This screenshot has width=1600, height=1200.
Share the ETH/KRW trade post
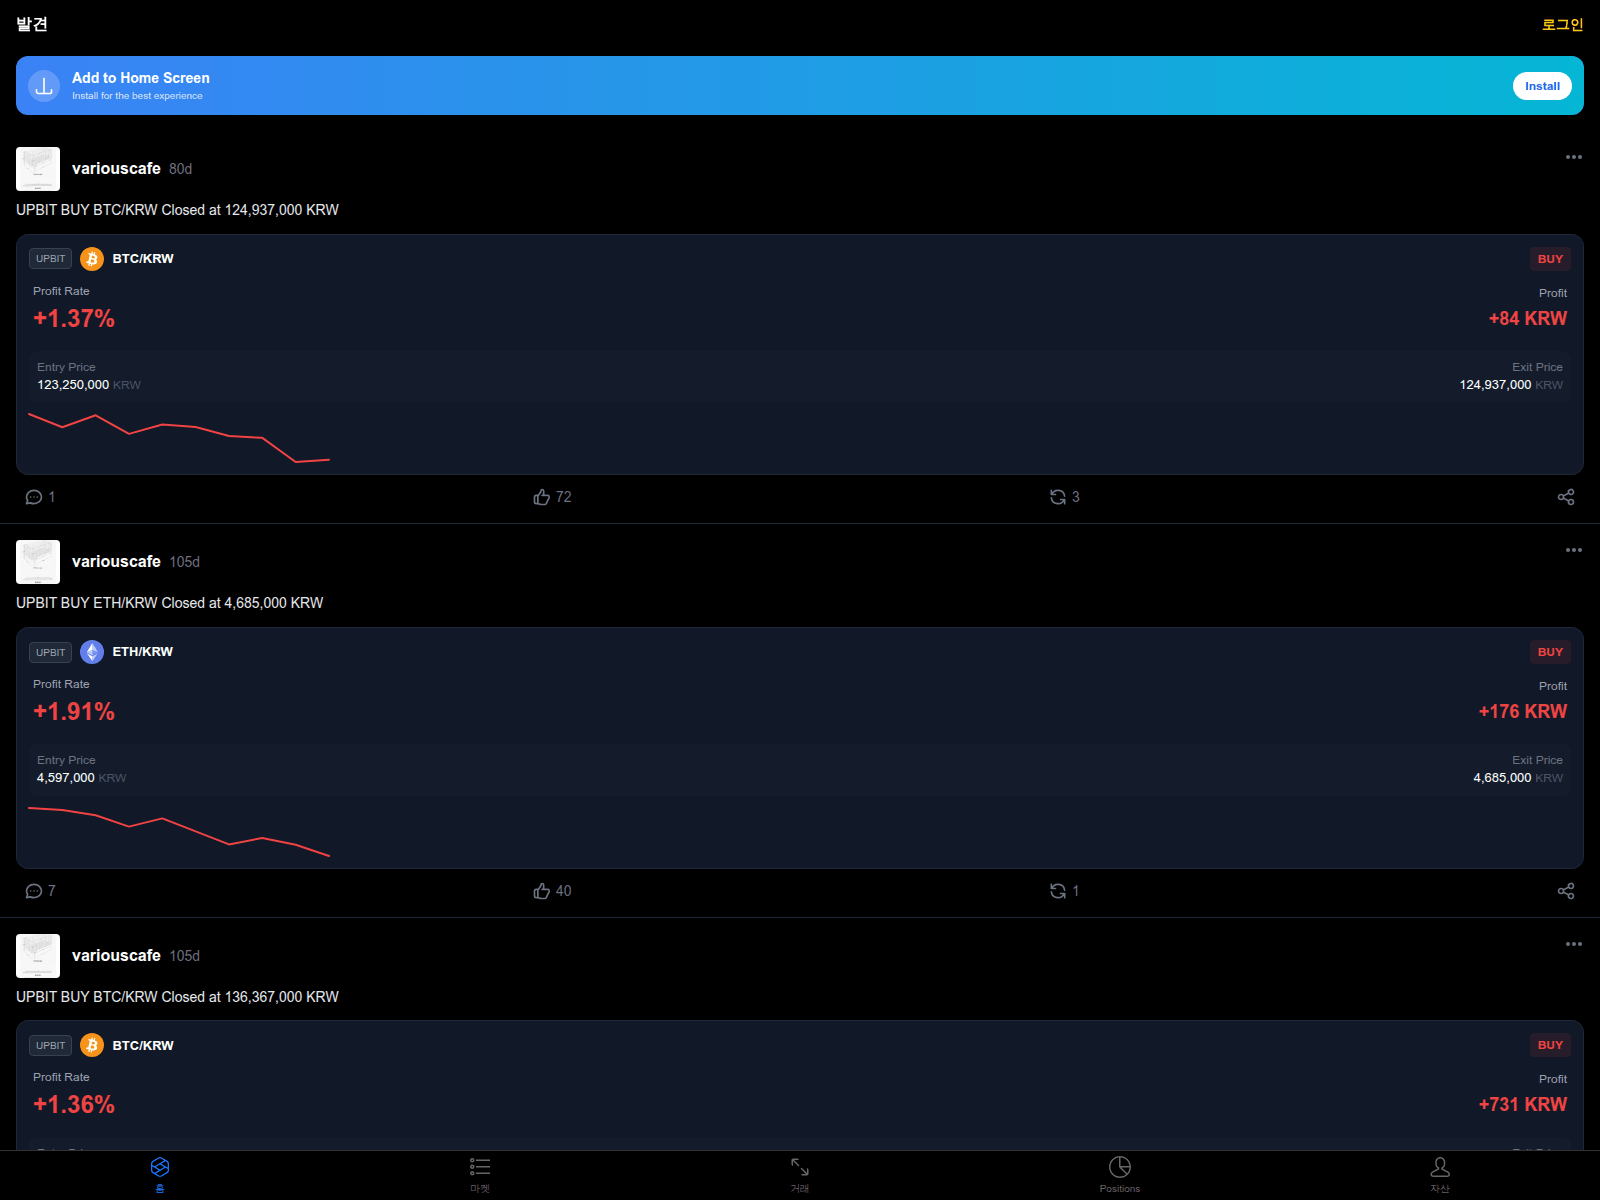(x=1566, y=891)
